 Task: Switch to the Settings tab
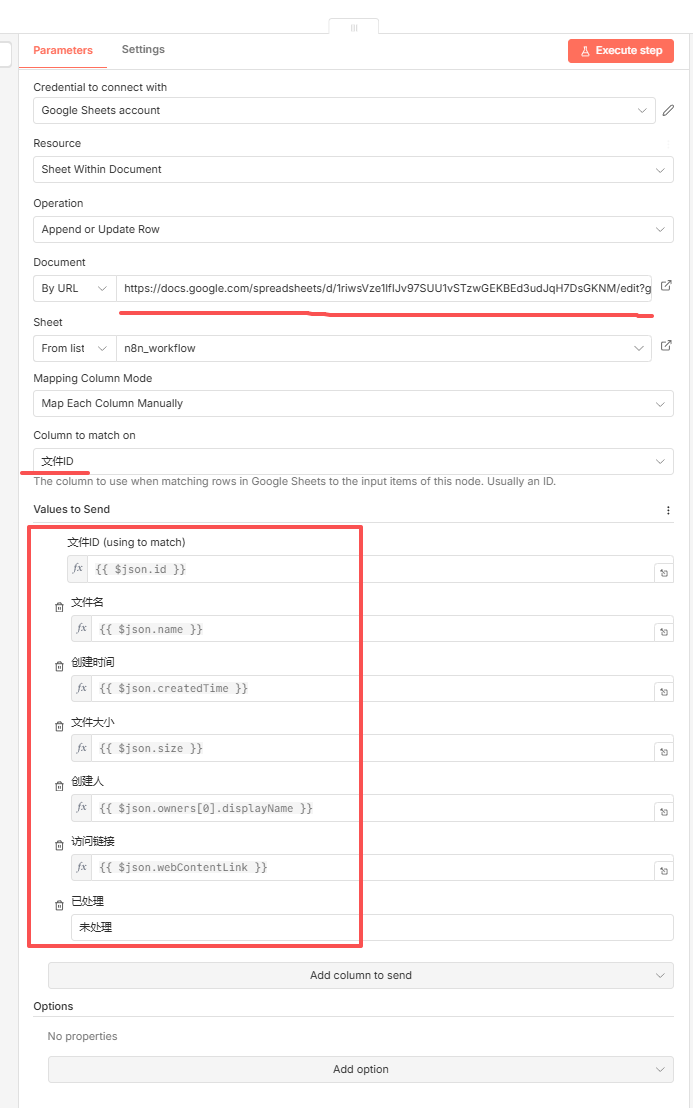[x=143, y=50]
